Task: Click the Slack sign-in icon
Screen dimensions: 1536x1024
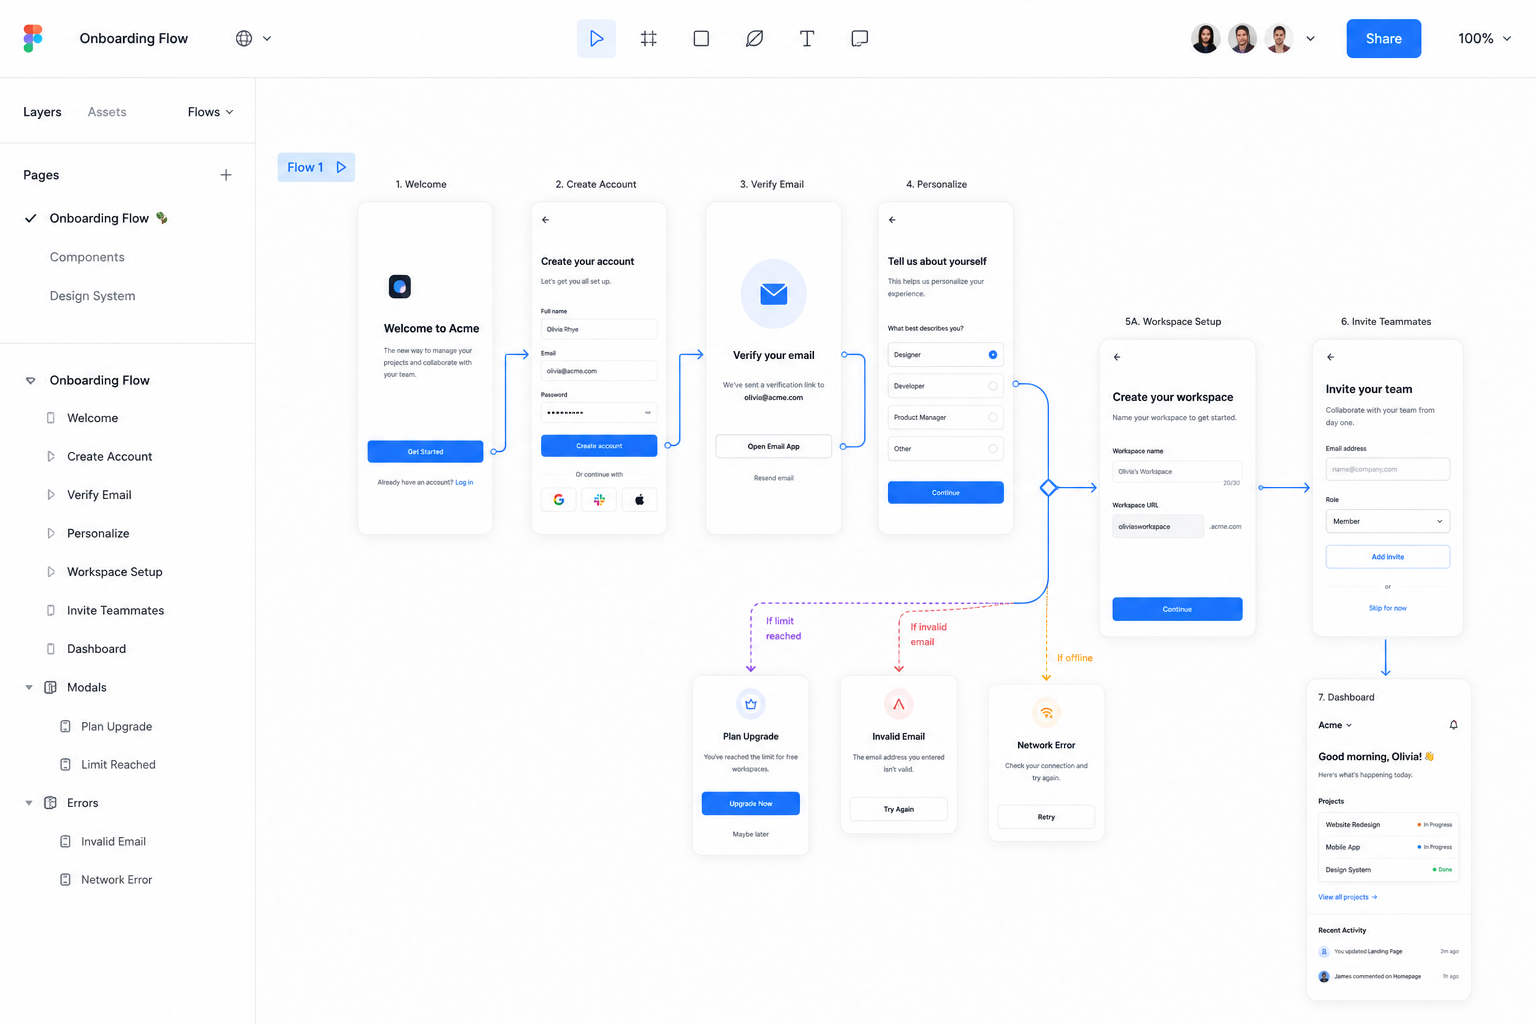Action: (599, 499)
